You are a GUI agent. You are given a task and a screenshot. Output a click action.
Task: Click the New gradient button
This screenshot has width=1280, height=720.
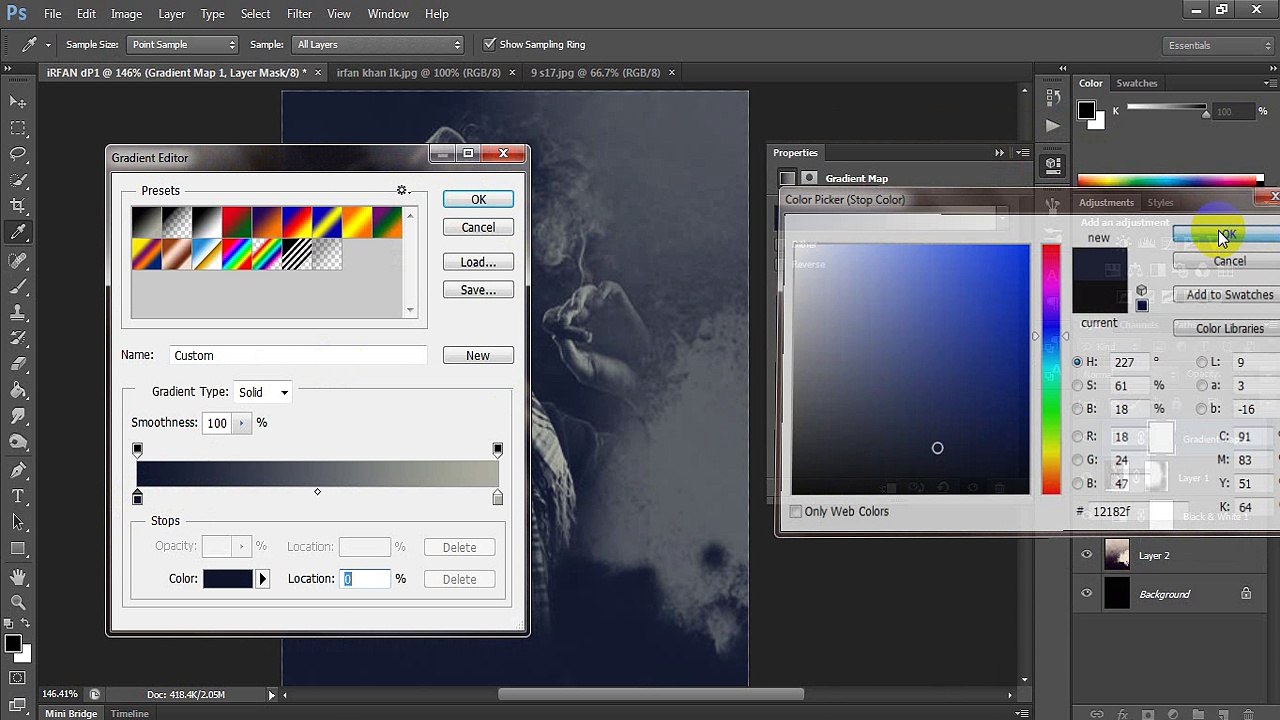click(x=478, y=355)
